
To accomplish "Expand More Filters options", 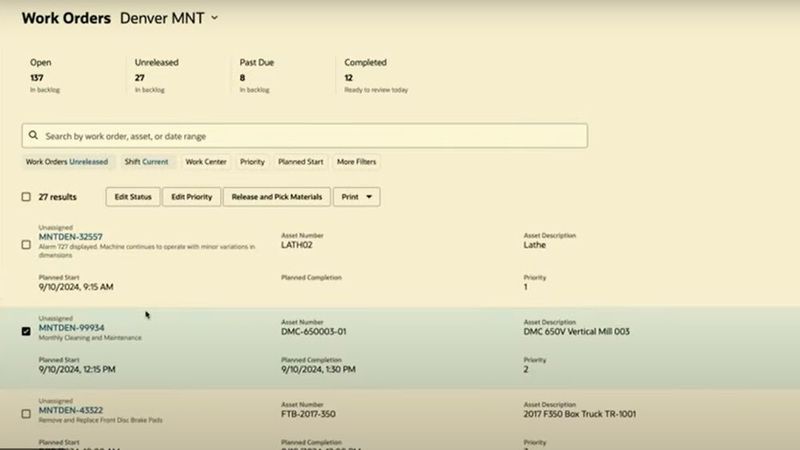I will point(357,161).
